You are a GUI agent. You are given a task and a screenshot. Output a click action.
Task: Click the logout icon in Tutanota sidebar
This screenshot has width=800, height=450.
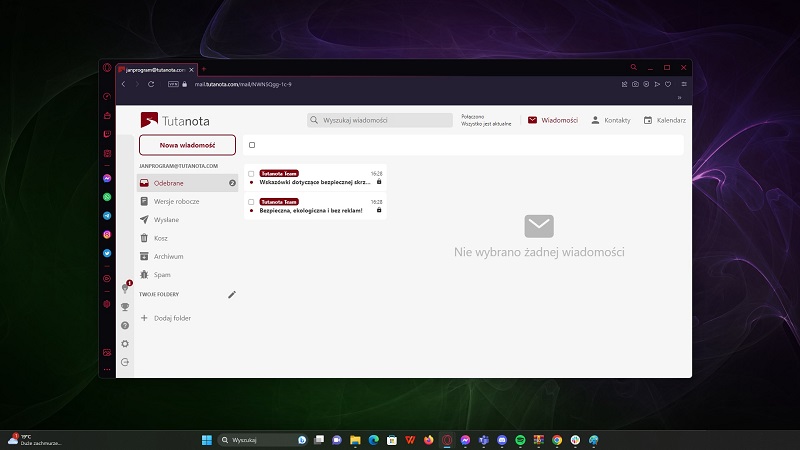(x=125, y=362)
